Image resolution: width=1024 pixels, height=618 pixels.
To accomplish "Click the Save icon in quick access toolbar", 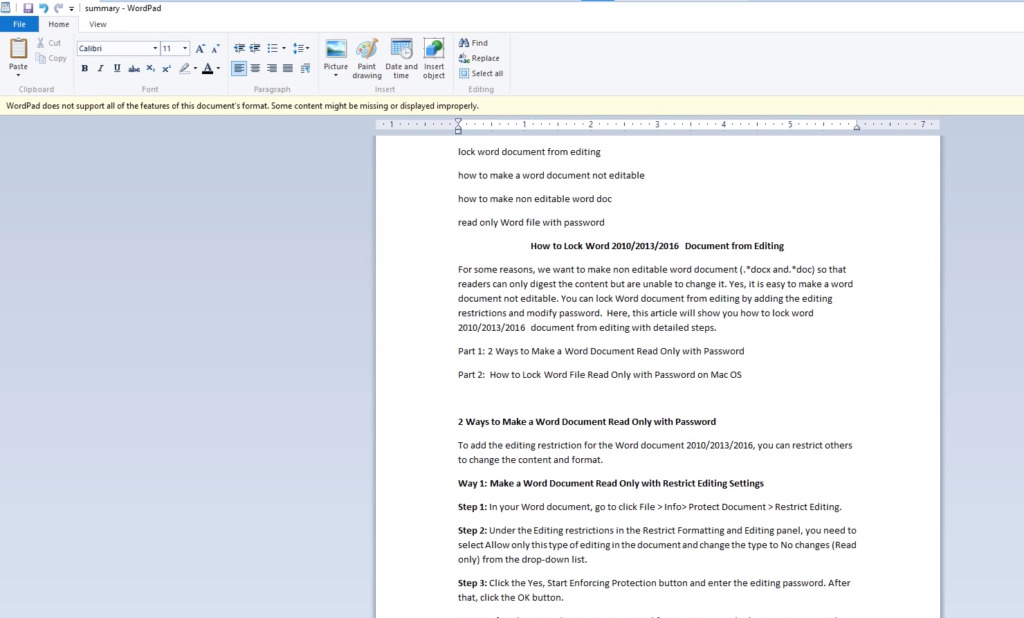I will tap(28, 8).
